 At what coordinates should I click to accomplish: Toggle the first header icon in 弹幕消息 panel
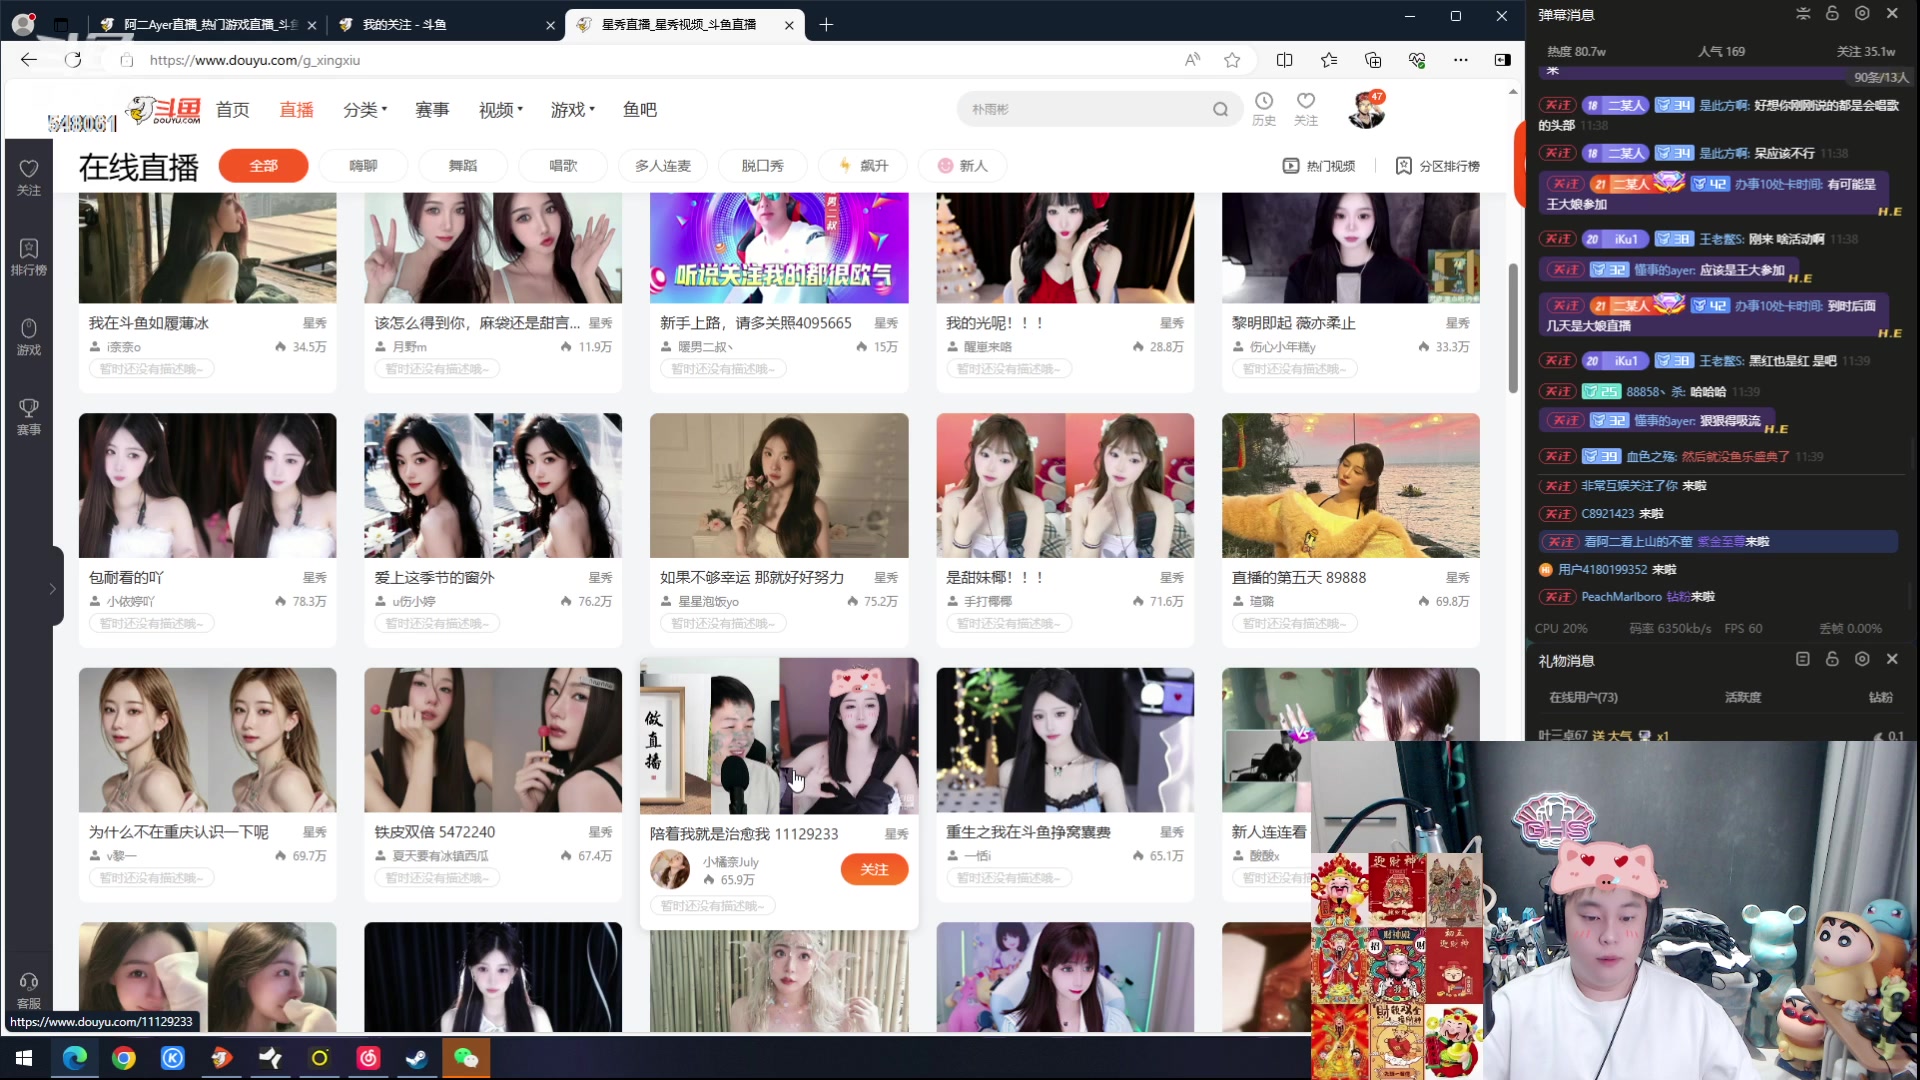[x=1803, y=14]
